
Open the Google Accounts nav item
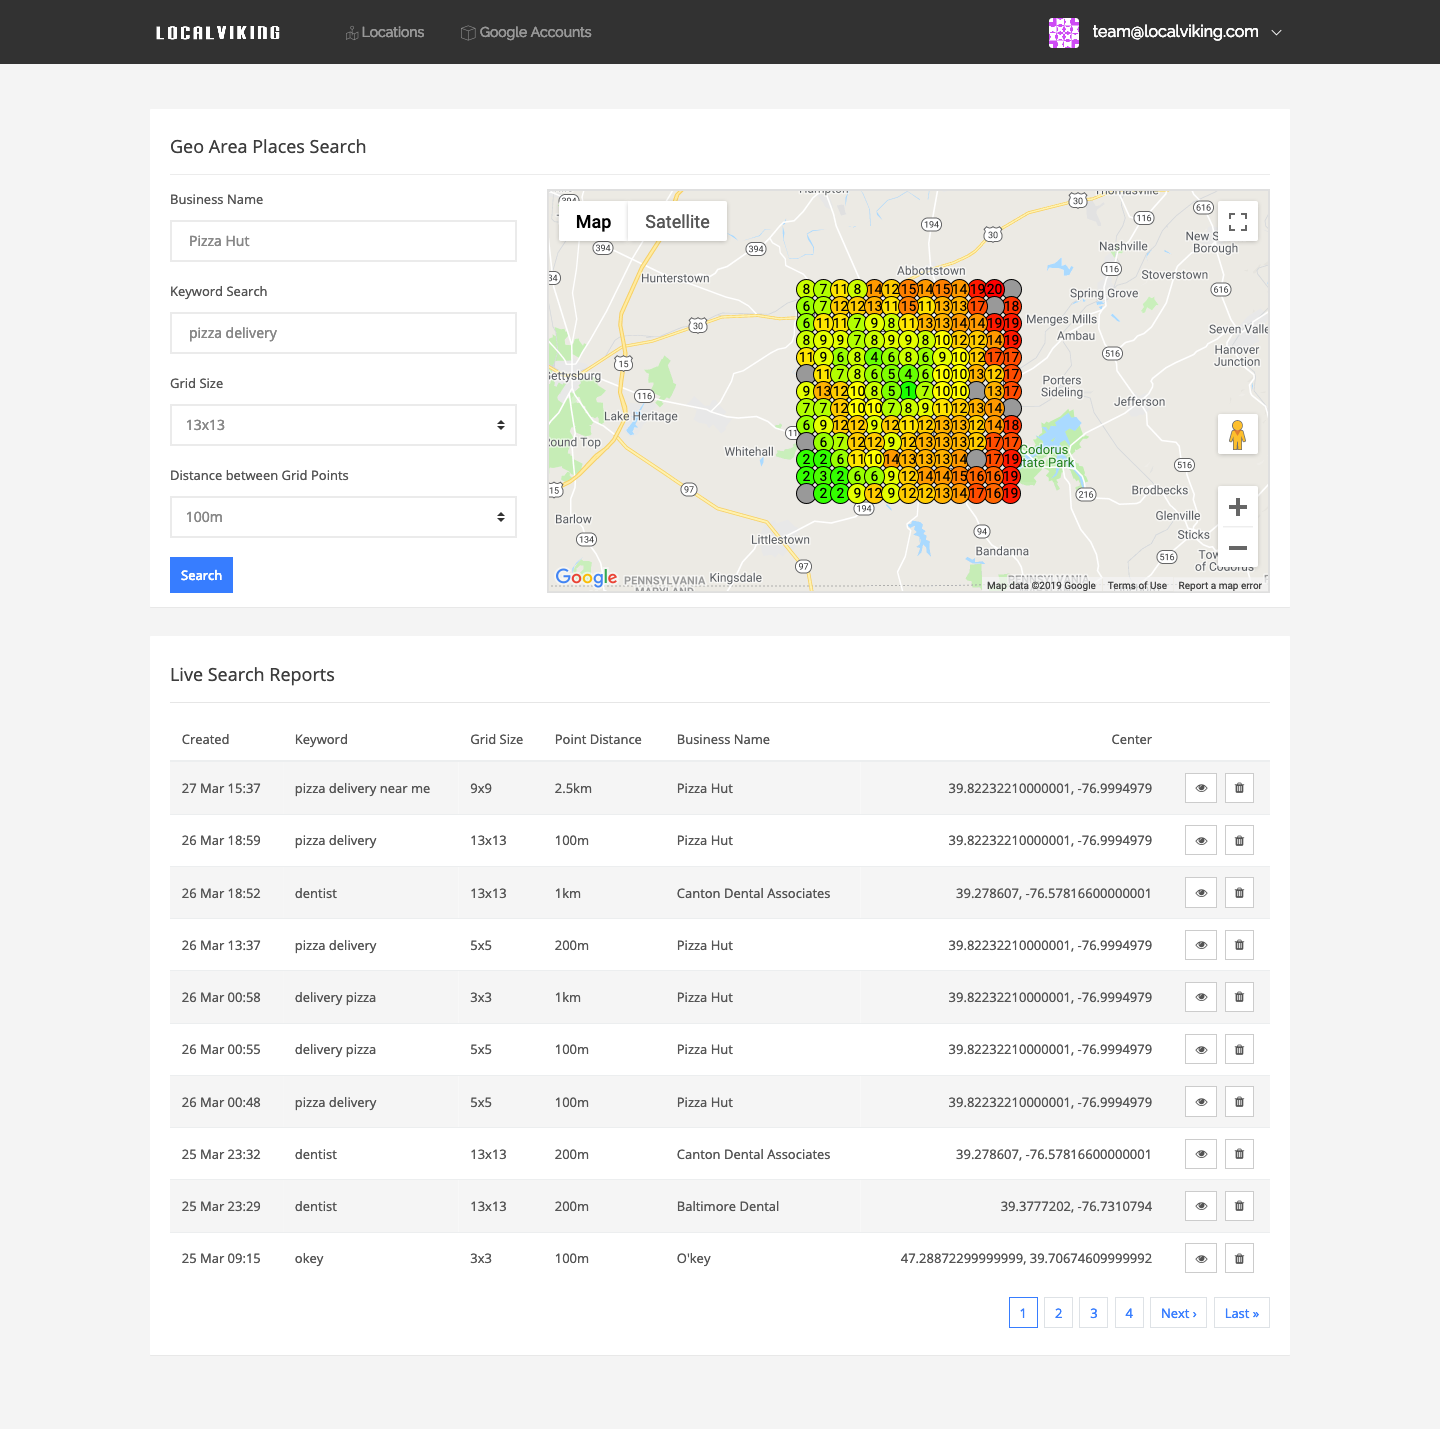tap(526, 32)
